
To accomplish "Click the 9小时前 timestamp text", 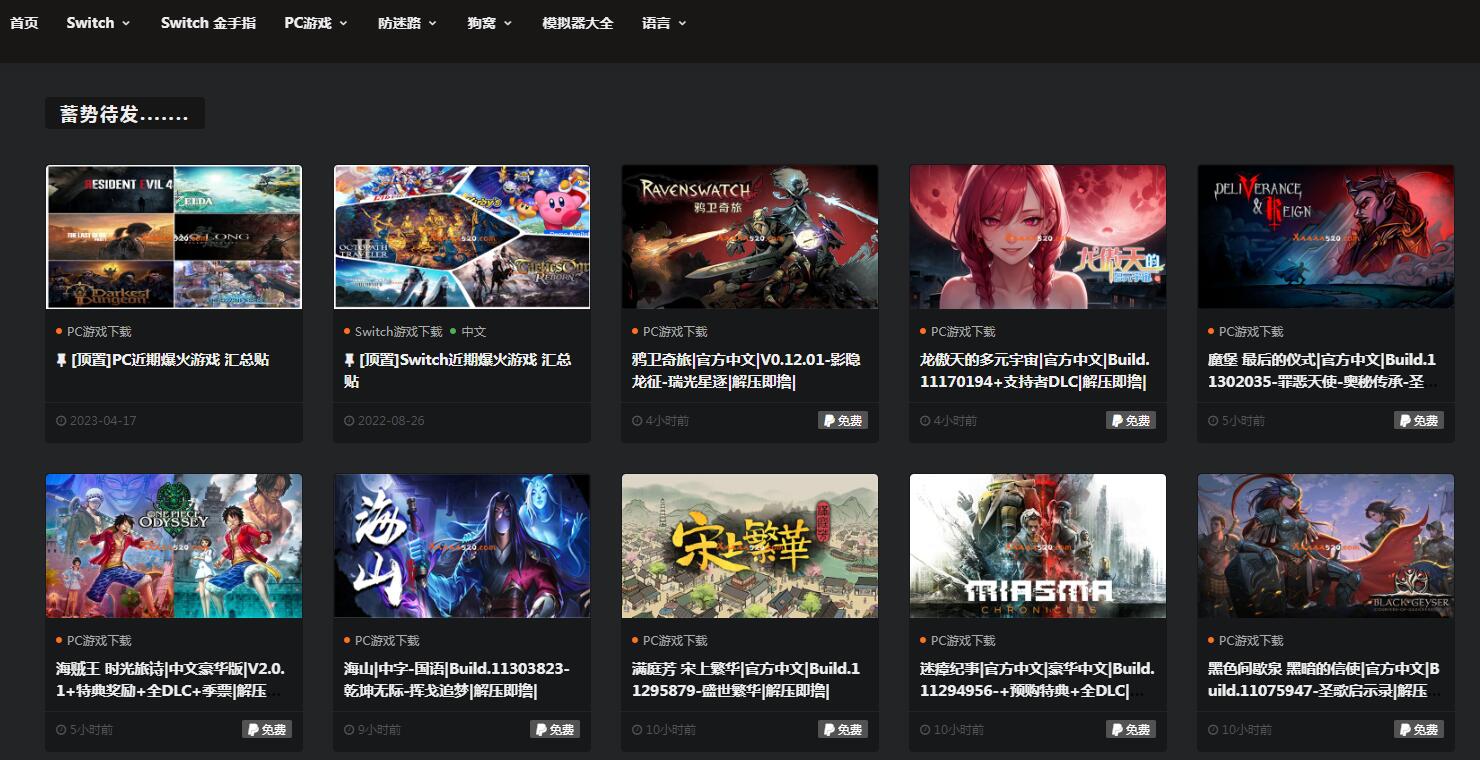I will pos(379,730).
